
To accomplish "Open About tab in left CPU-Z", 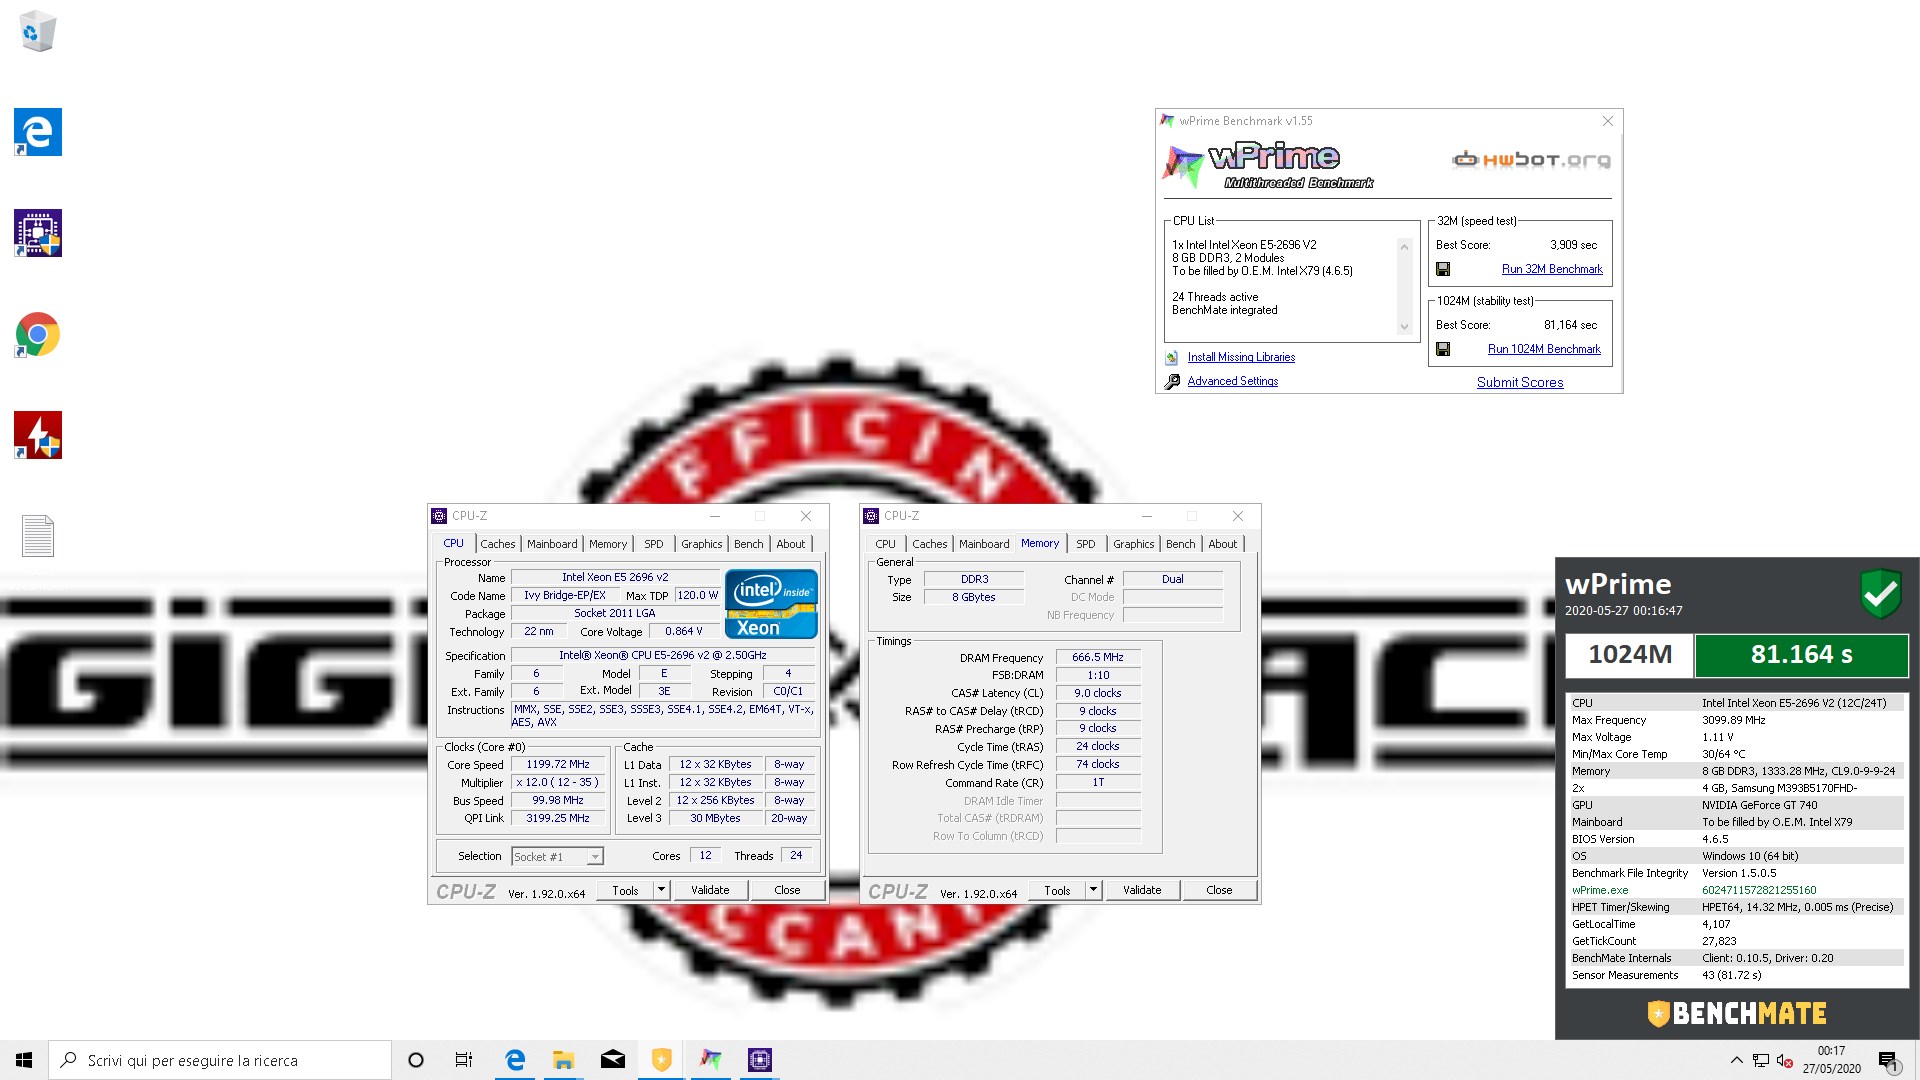I will (x=791, y=544).
